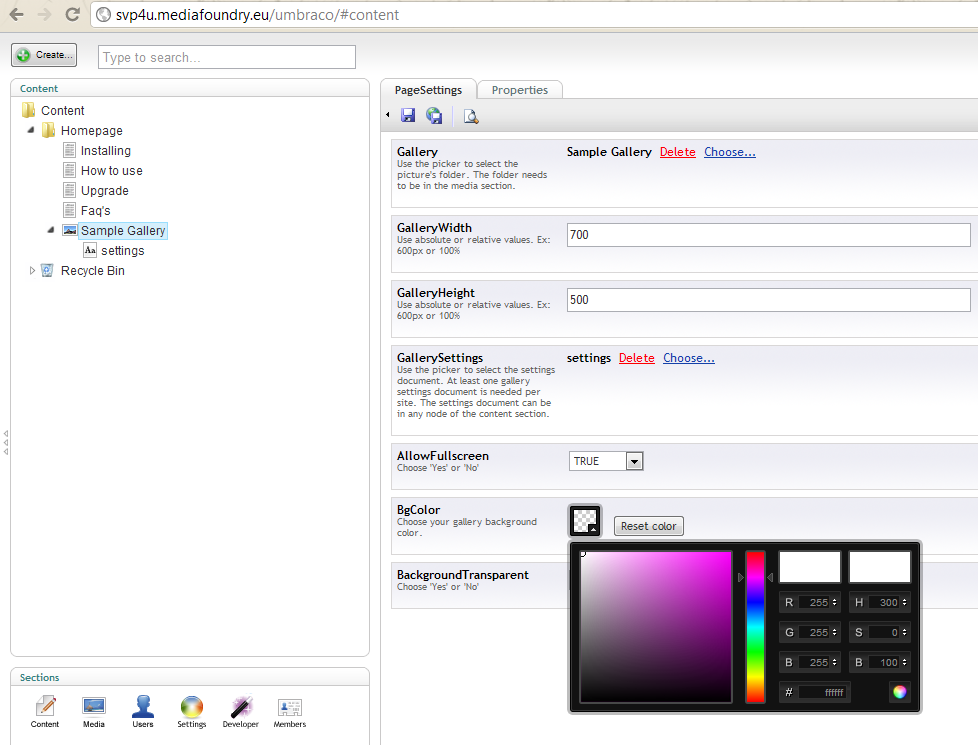Click inside the magenta color gradient square

point(656,626)
